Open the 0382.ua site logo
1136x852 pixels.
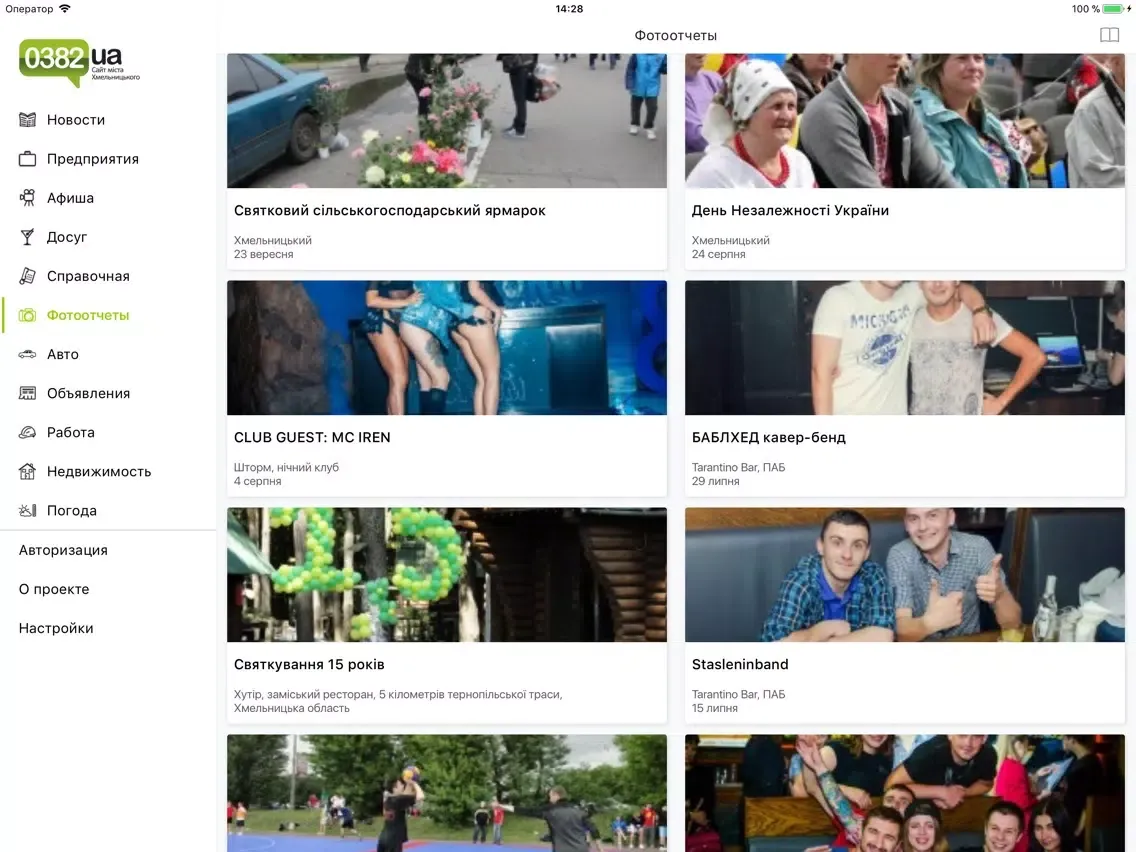coord(79,62)
